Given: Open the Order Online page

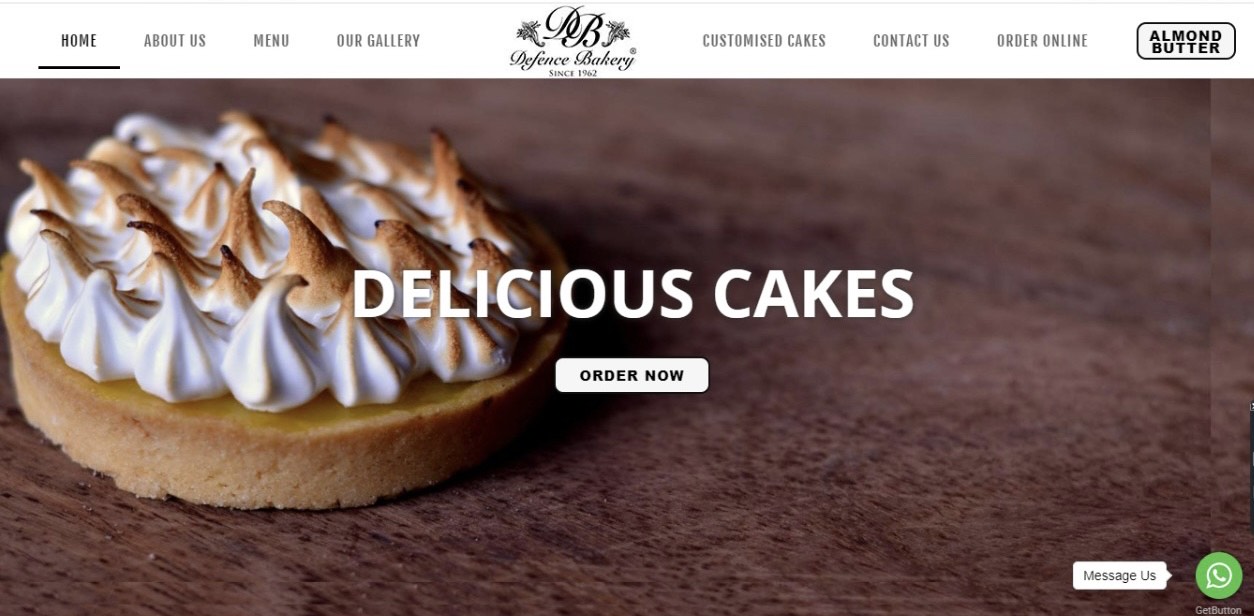Looking at the screenshot, I should [1042, 41].
